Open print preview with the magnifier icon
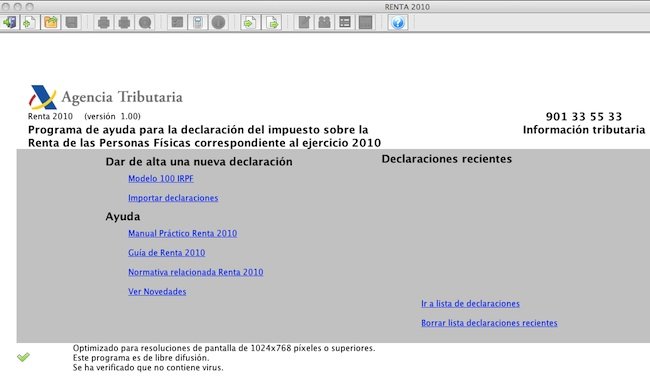 (x=145, y=22)
